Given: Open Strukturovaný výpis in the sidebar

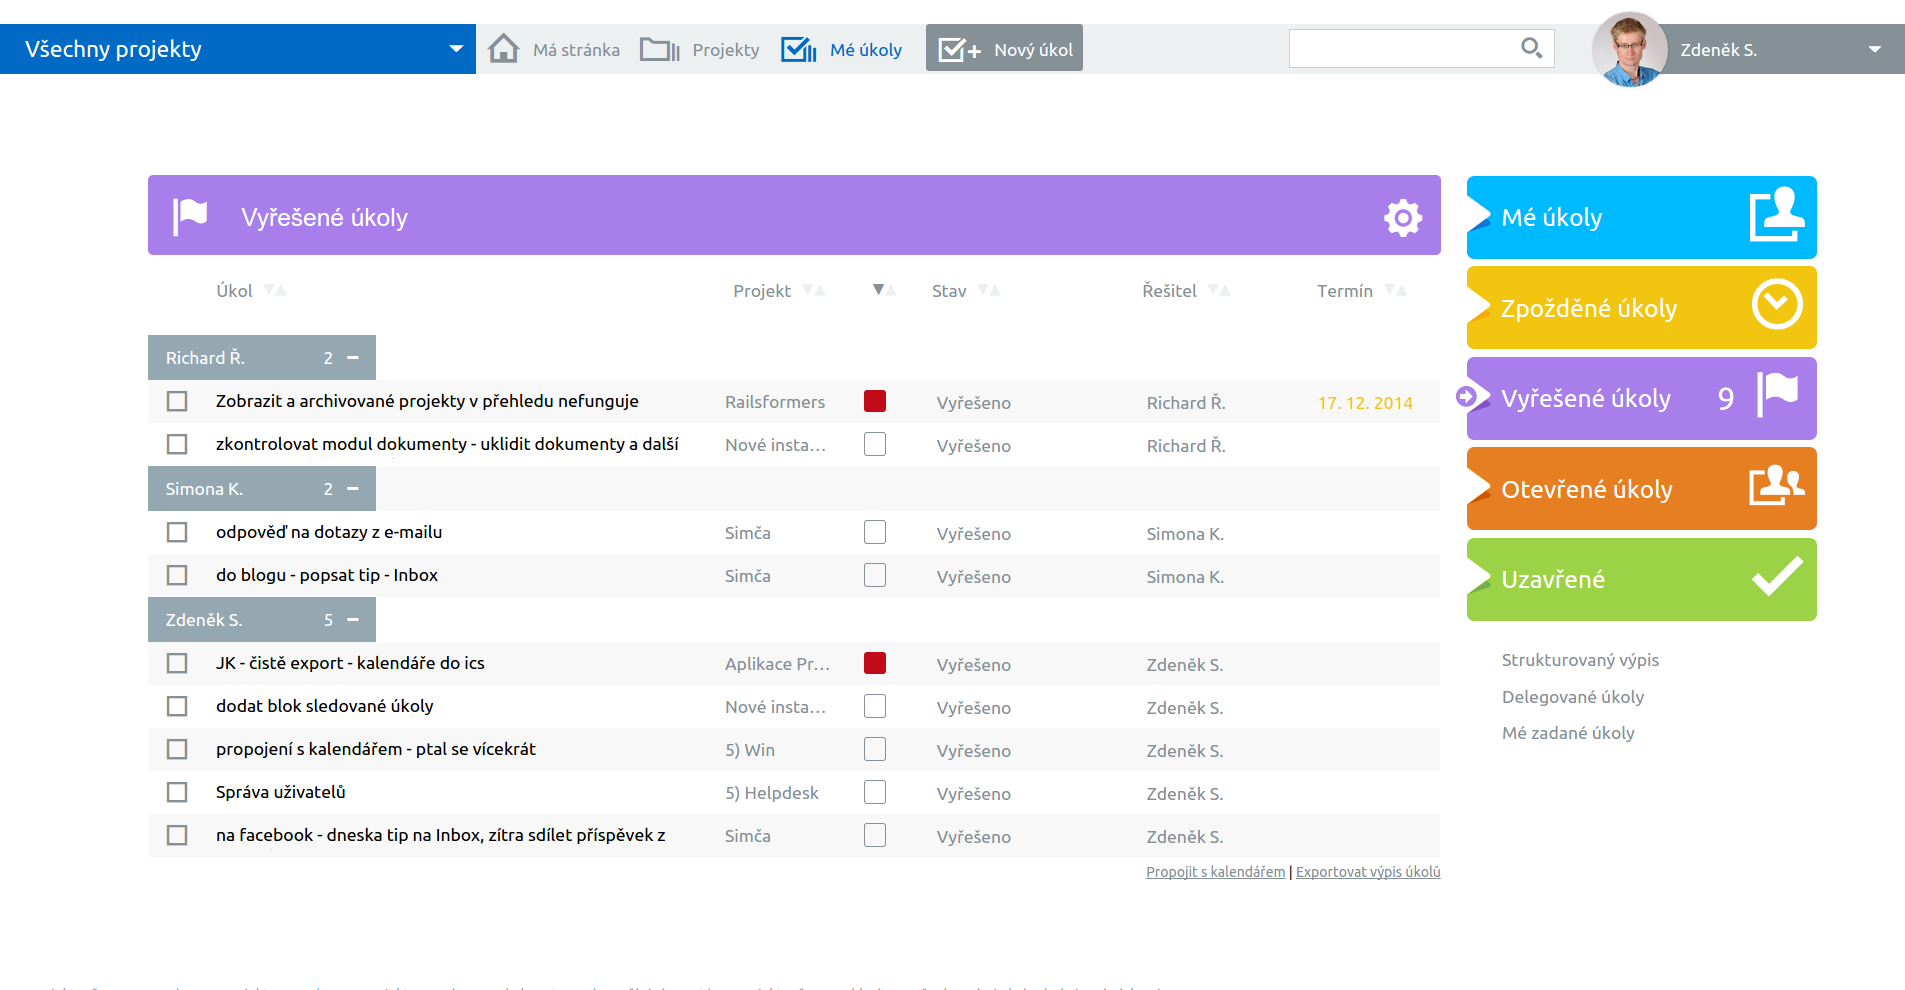Looking at the screenshot, I should [1580, 660].
